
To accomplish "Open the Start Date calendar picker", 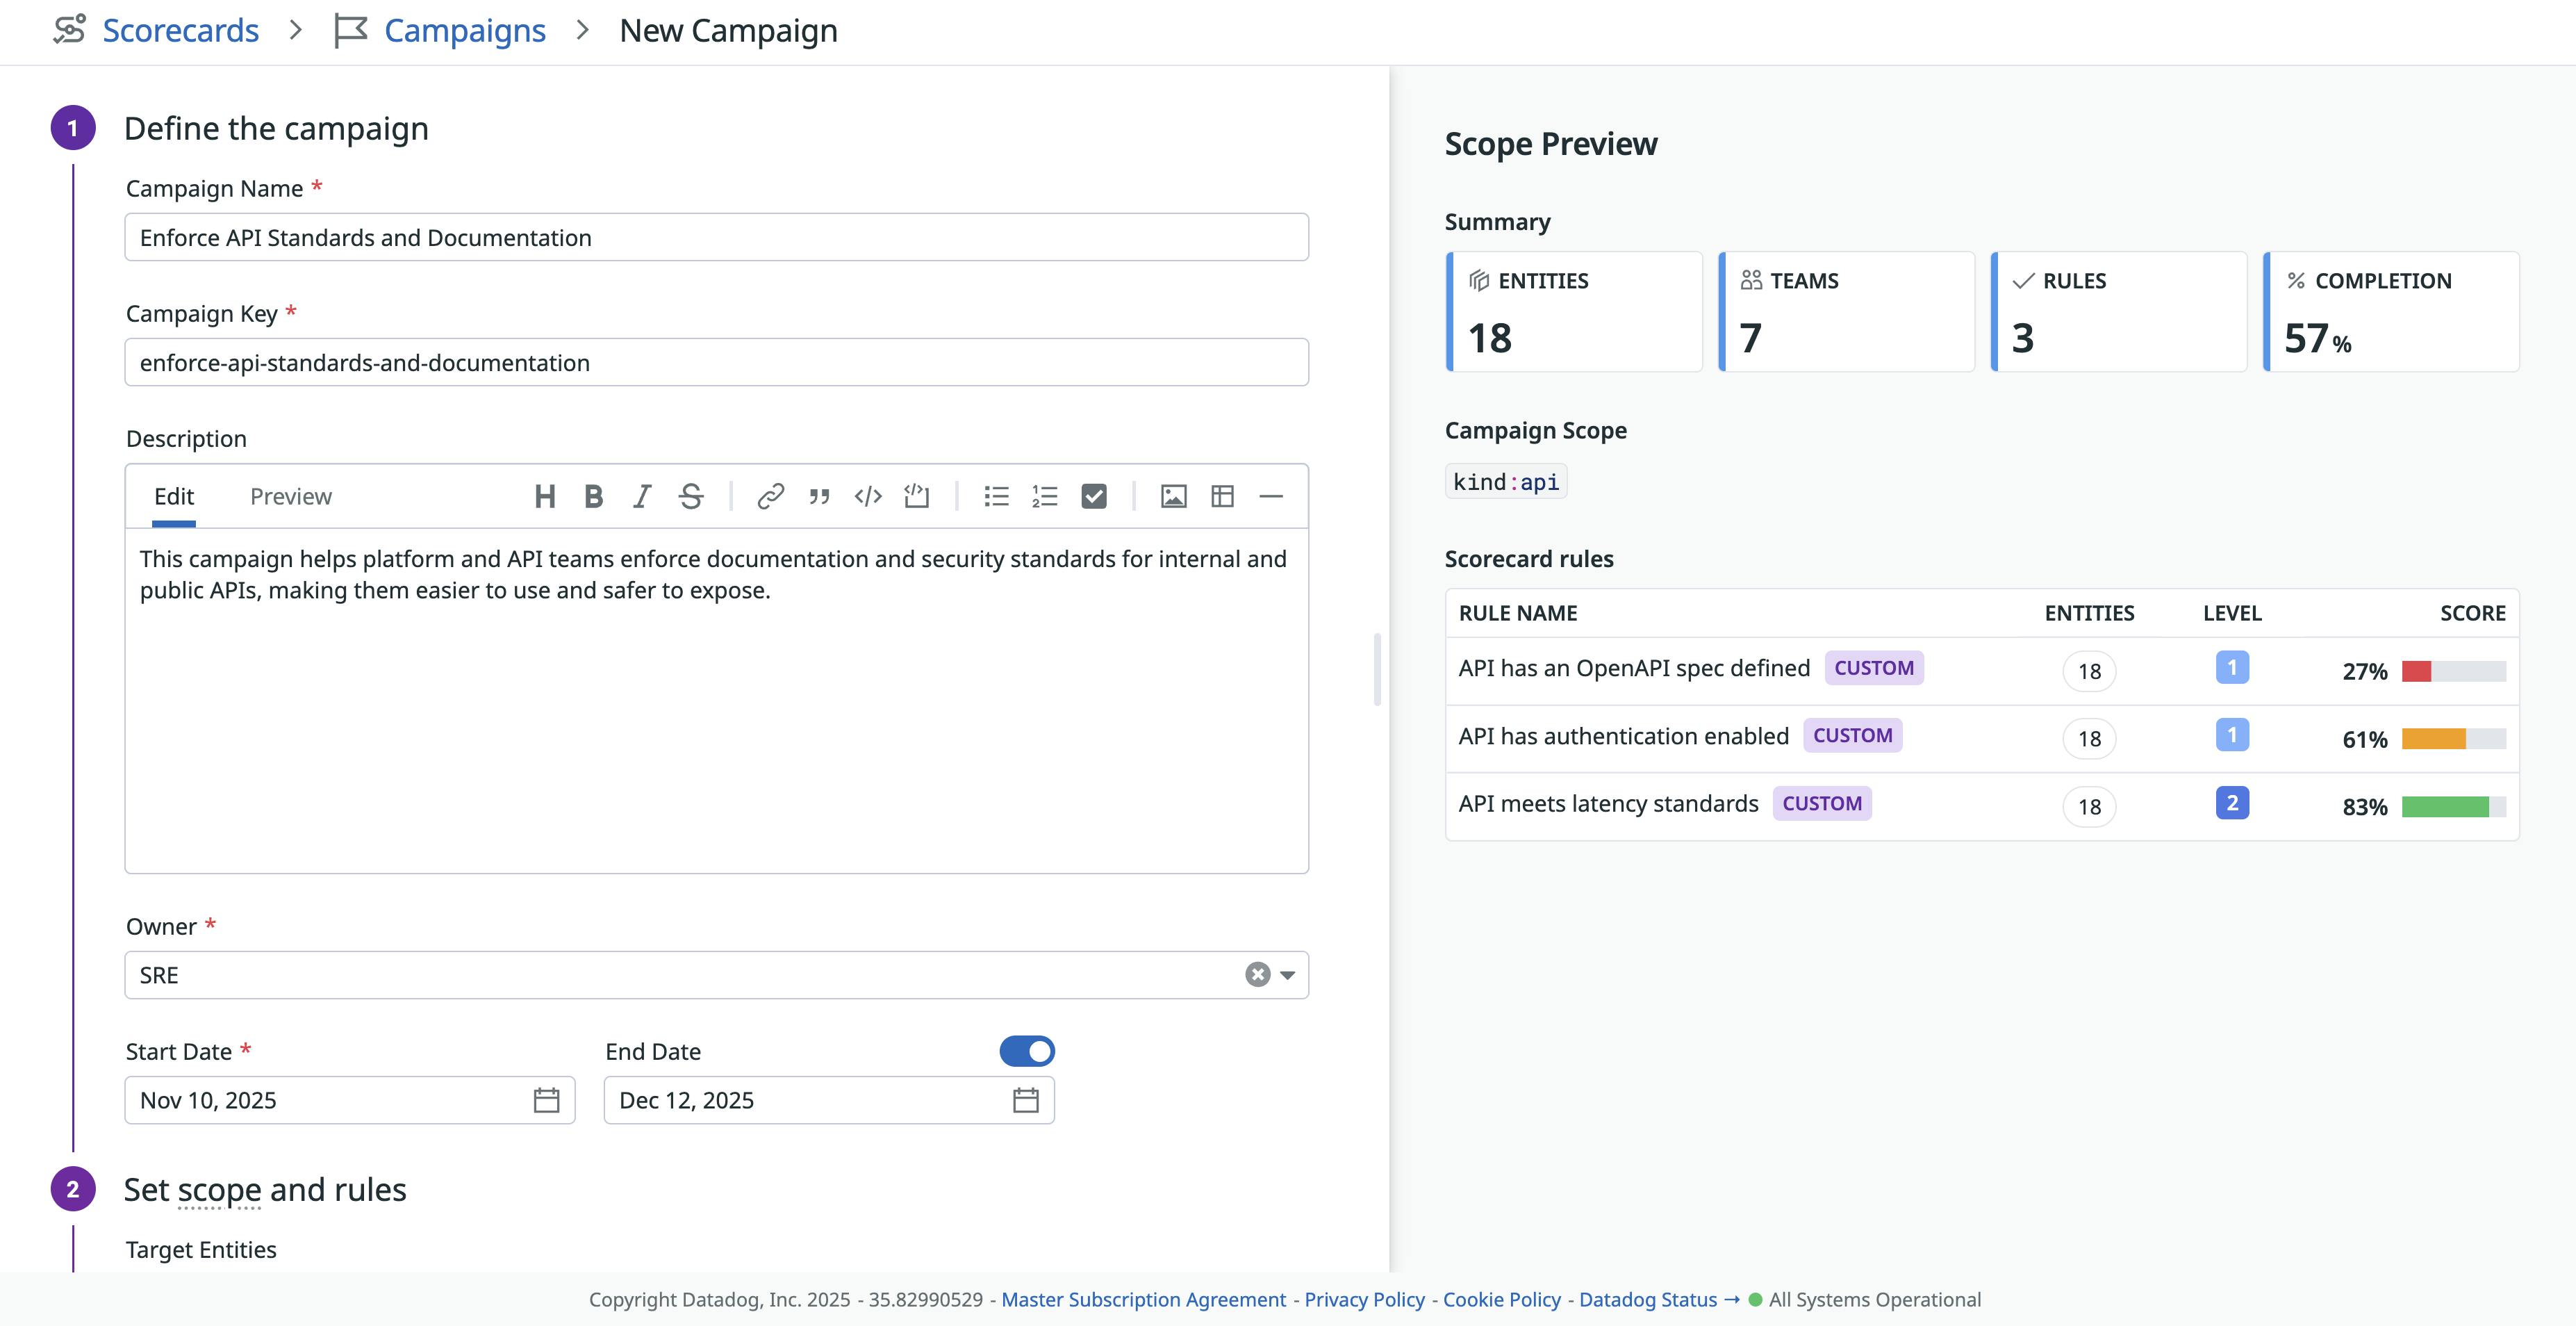I will (x=546, y=1100).
